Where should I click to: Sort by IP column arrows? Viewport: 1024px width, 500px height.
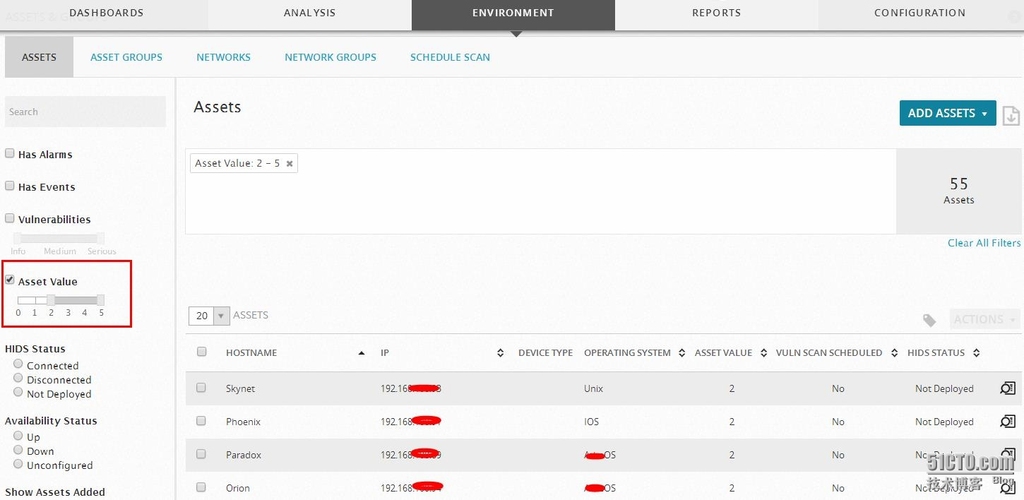[500, 353]
